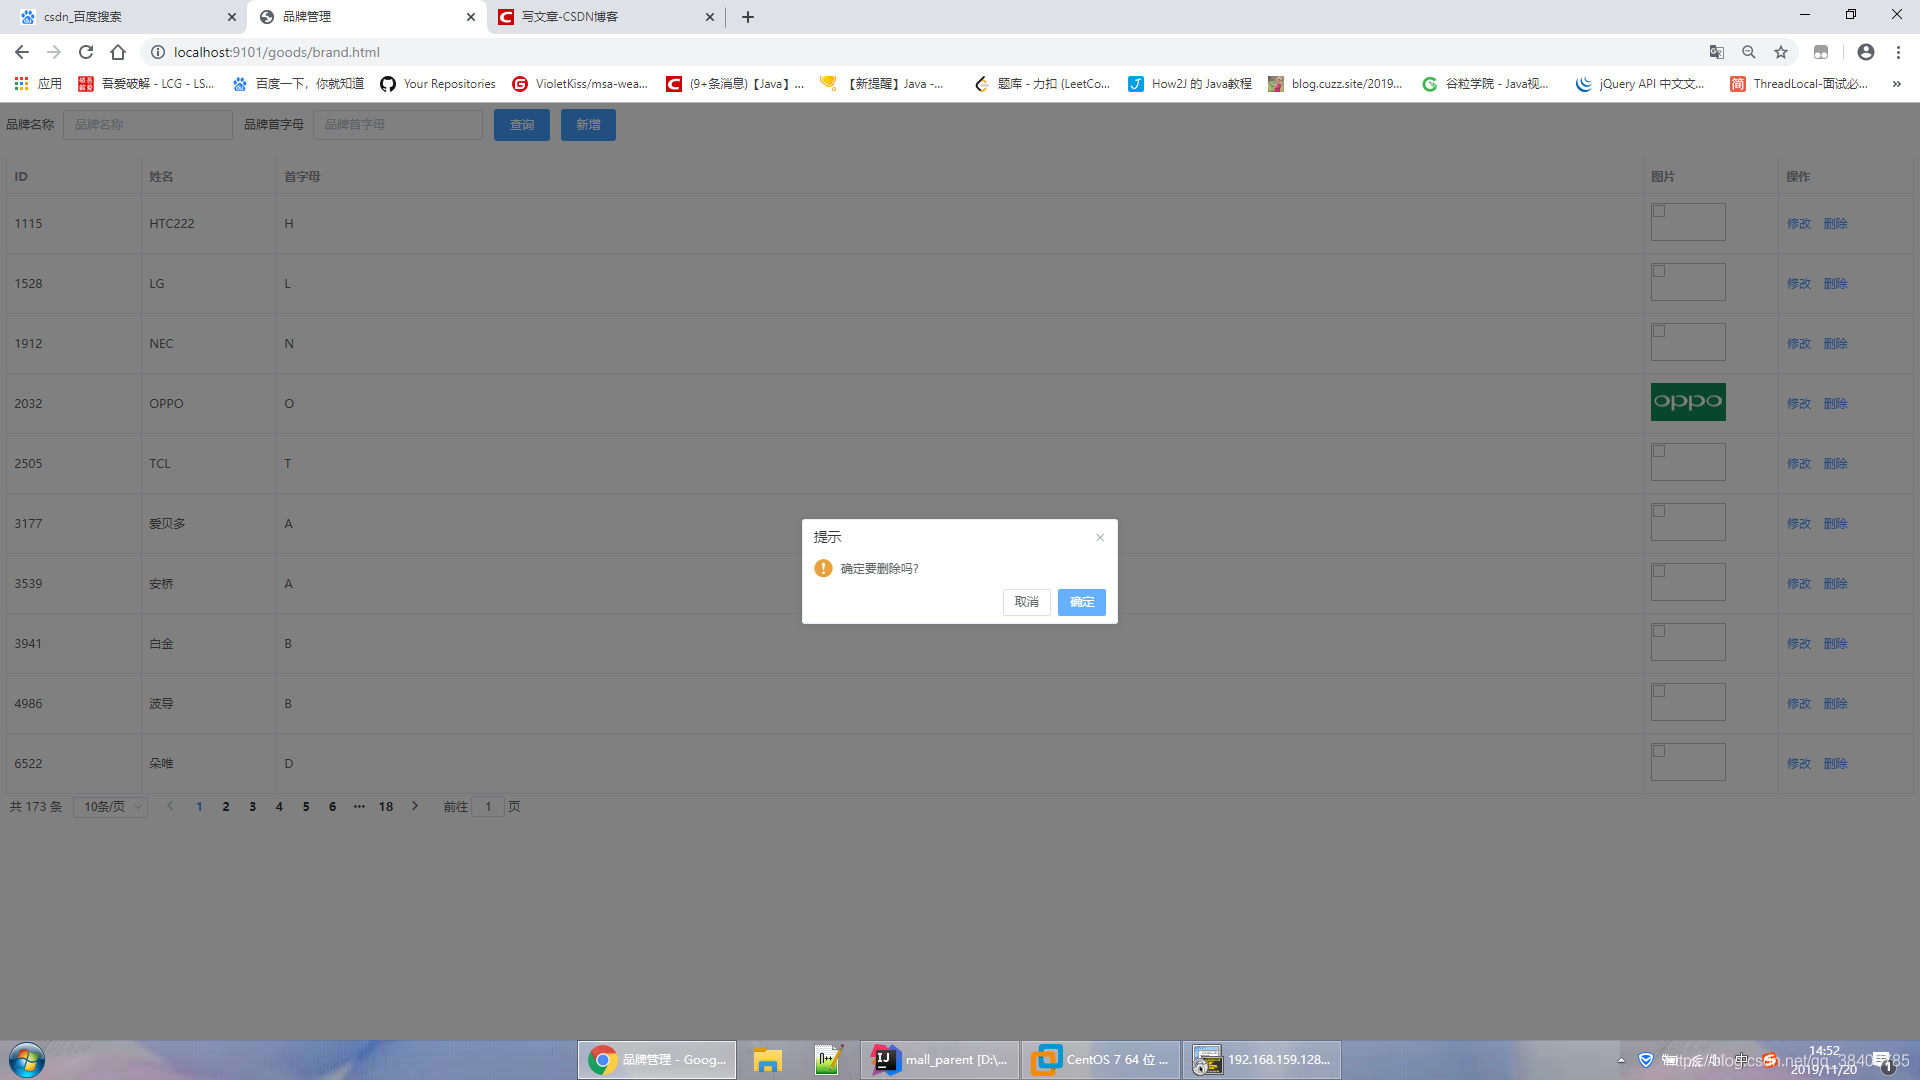Open the 10条/页 page size dropdown
This screenshot has width=1920, height=1080.
(111, 807)
